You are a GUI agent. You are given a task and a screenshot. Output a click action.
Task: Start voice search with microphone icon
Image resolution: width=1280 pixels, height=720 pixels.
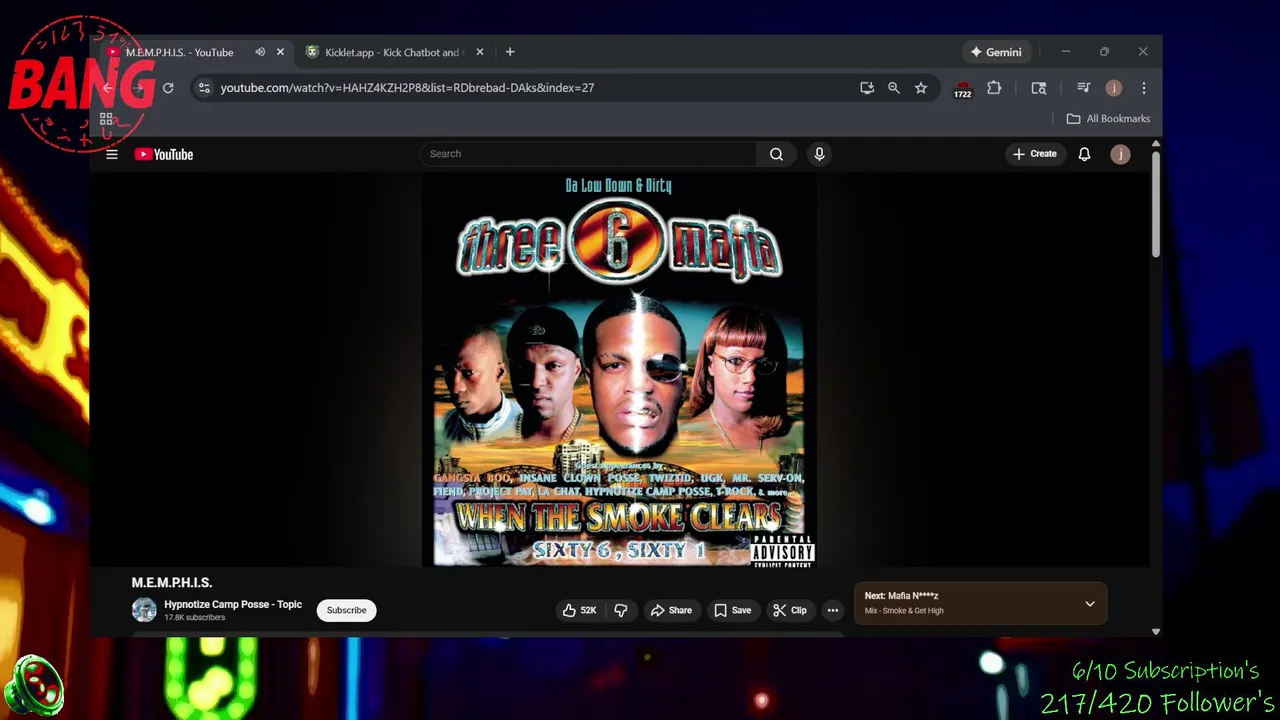[819, 154]
